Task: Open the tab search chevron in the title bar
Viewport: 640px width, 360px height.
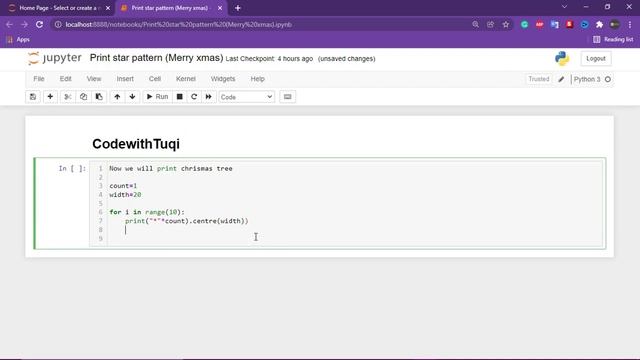Action: [564, 7]
